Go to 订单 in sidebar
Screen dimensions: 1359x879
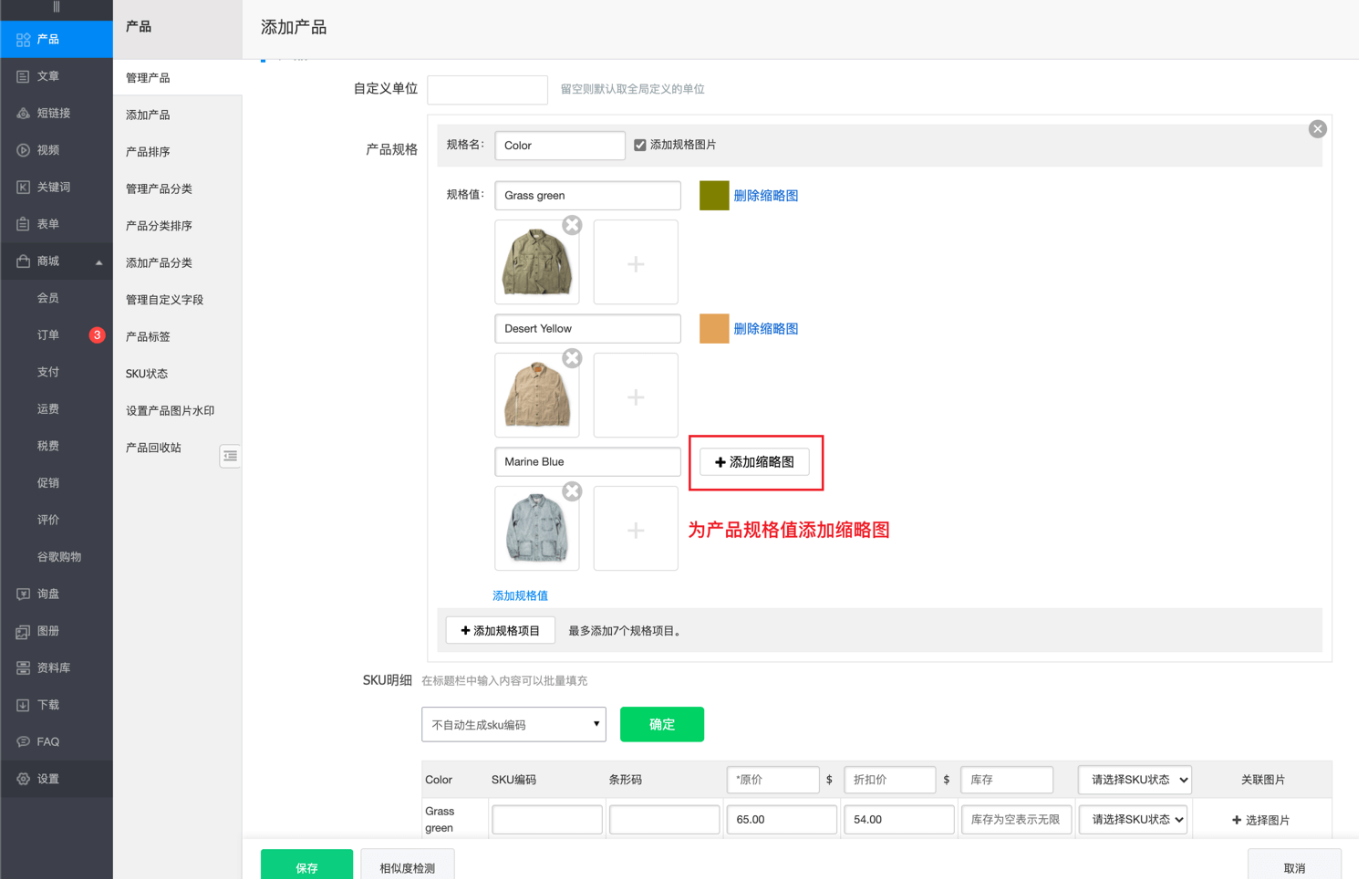tap(48, 335)
